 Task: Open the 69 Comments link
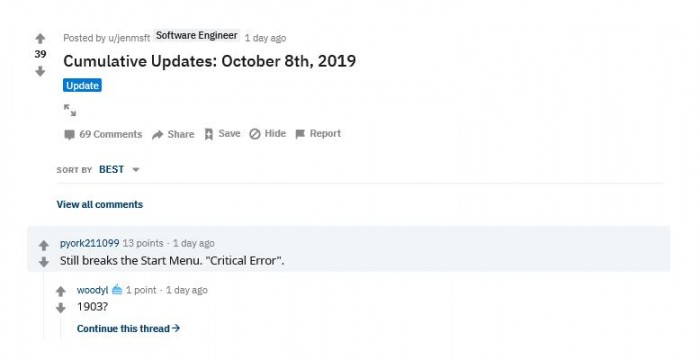pos(103,134)
